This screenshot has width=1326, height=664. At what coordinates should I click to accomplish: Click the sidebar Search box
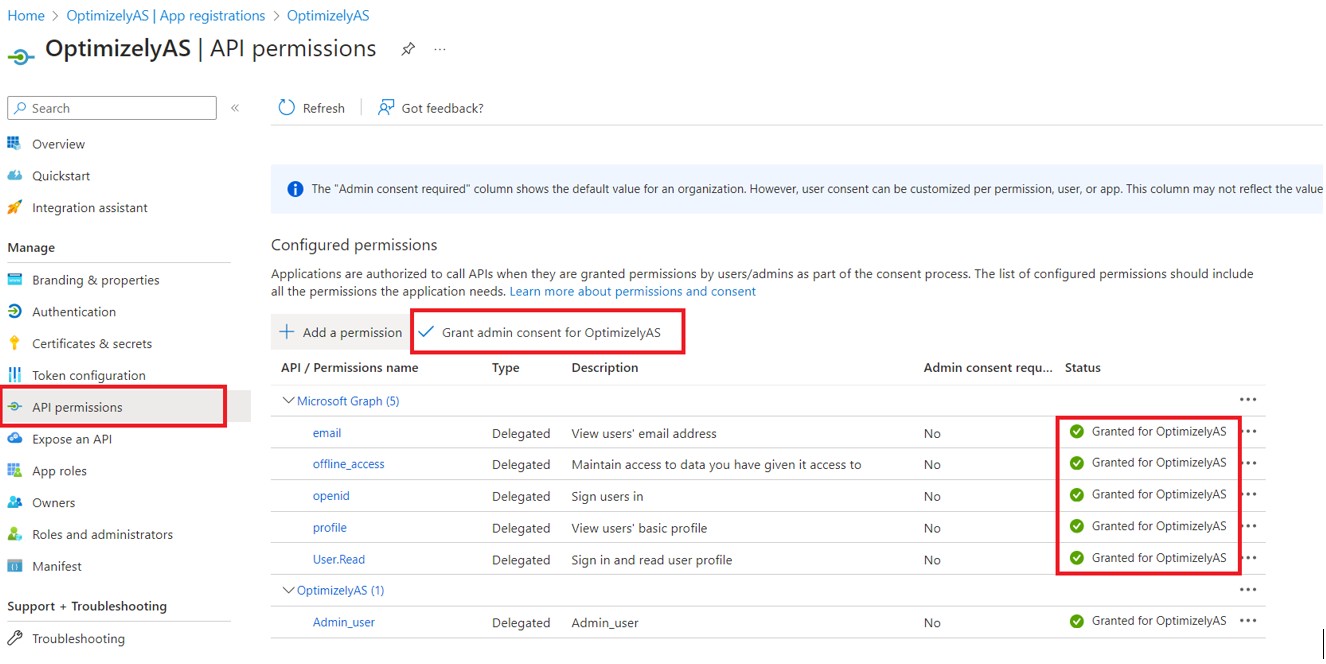pos(112,108)
